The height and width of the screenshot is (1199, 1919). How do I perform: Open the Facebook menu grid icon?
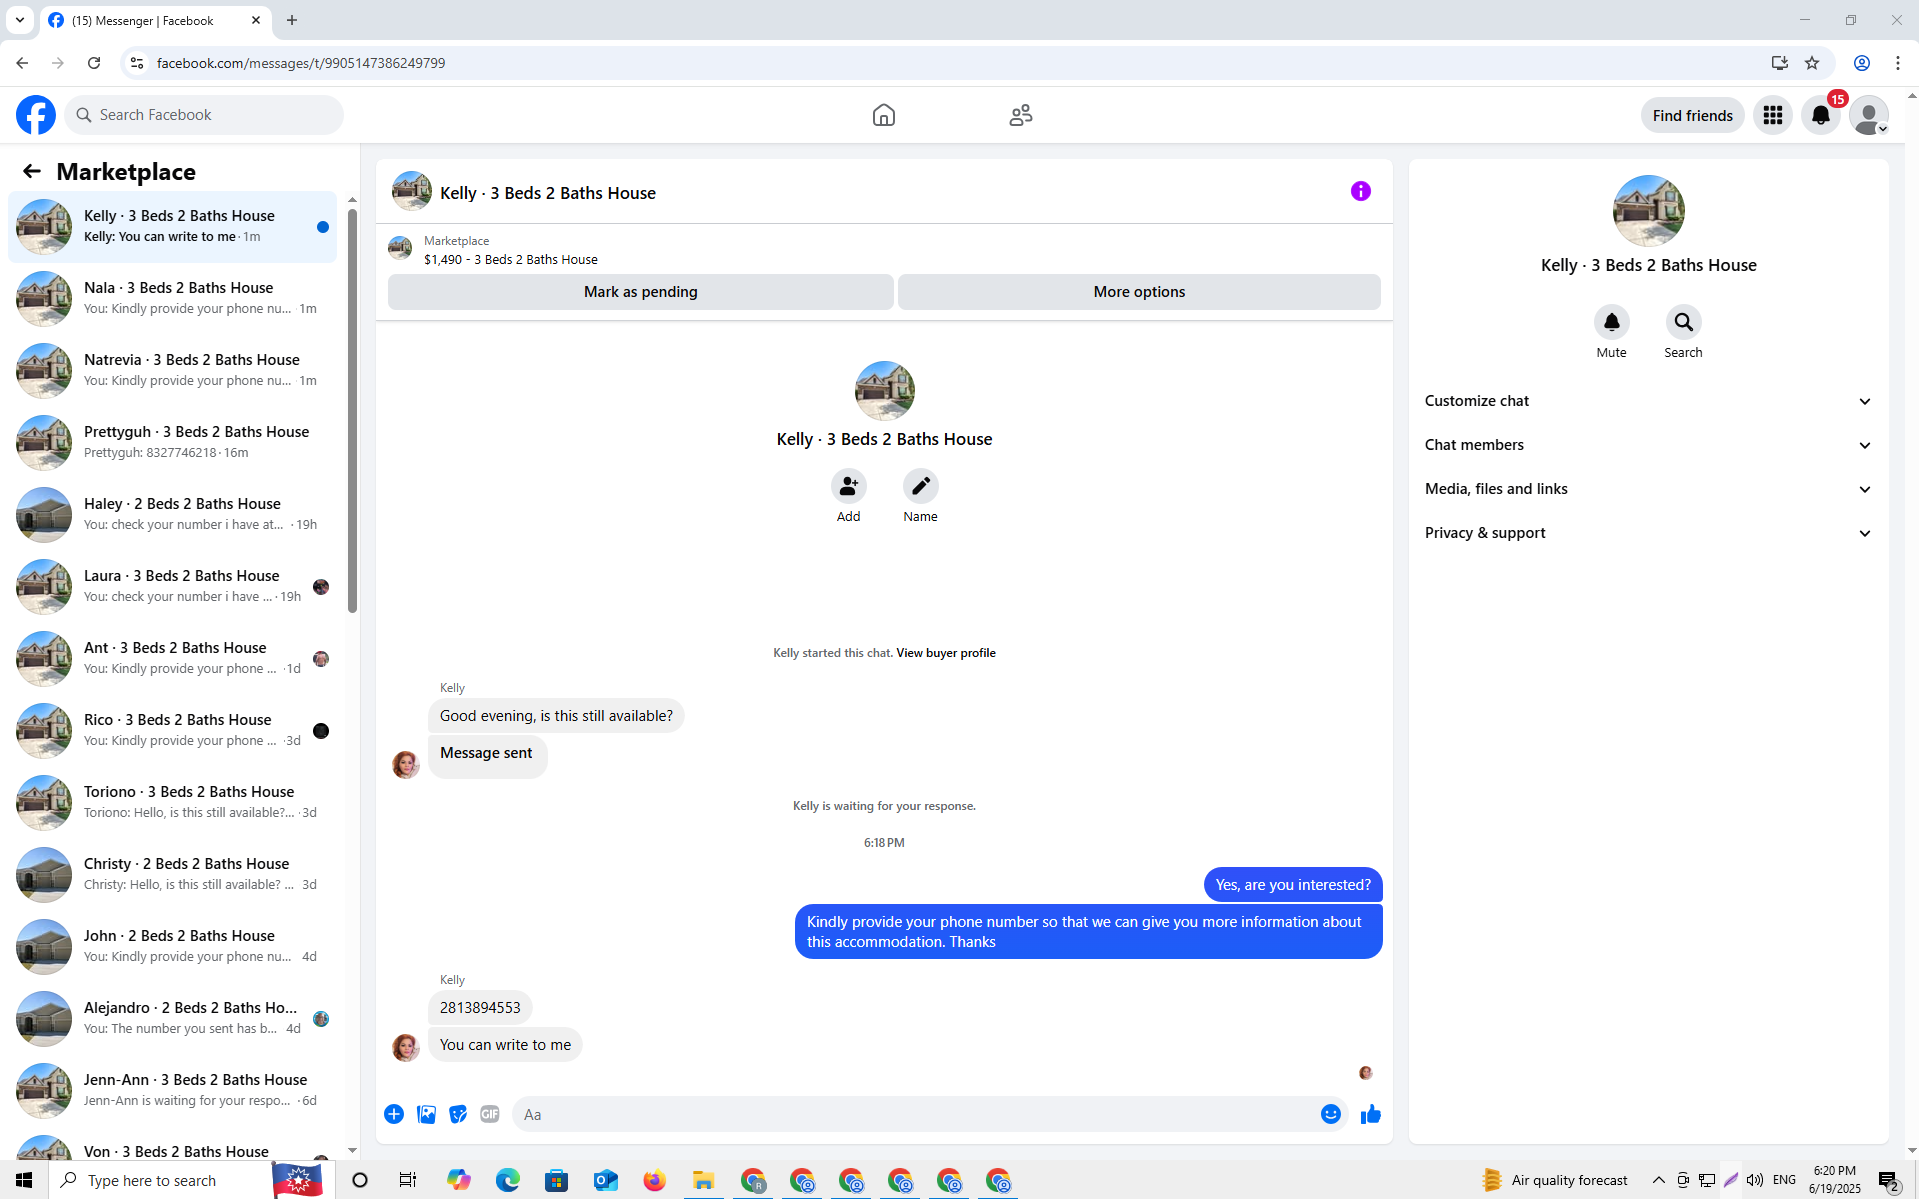[1772, 115]
